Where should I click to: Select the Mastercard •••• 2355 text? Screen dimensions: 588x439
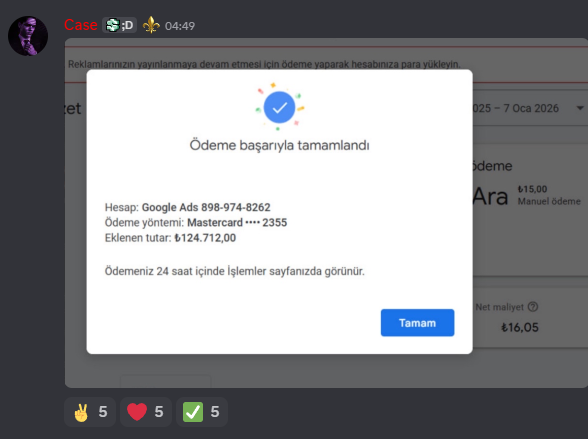pos(237,223)
